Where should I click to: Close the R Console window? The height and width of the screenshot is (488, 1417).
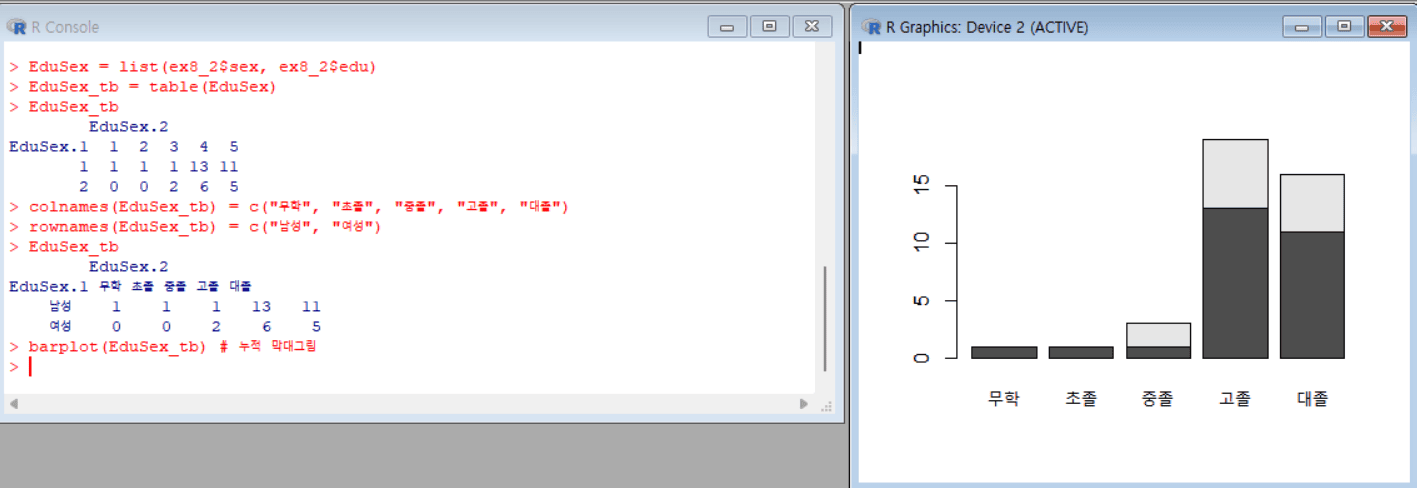[x=811, y=27]
